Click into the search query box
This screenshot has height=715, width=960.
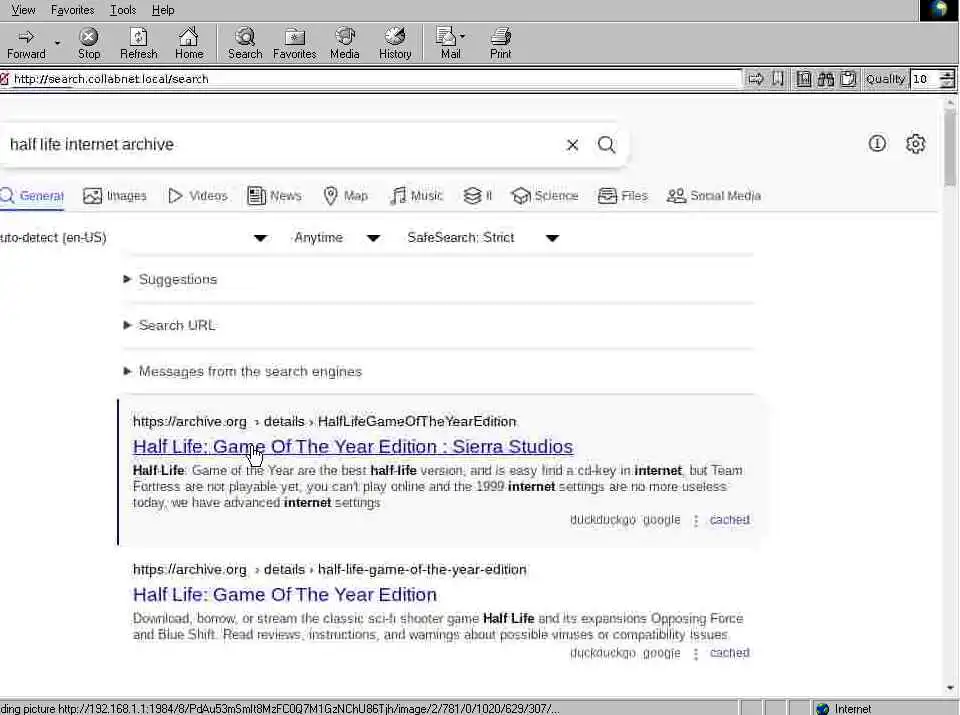coord(282,145)
